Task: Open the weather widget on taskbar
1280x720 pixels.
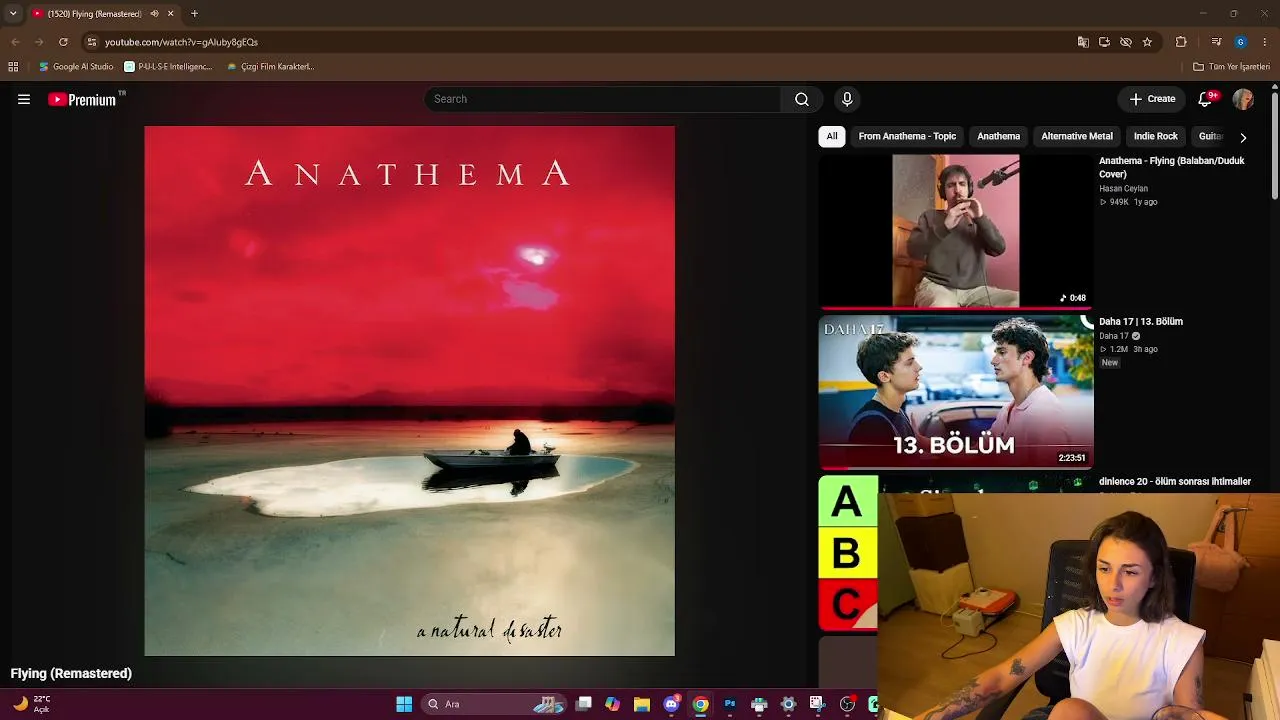Action: (x=31, y=704)
